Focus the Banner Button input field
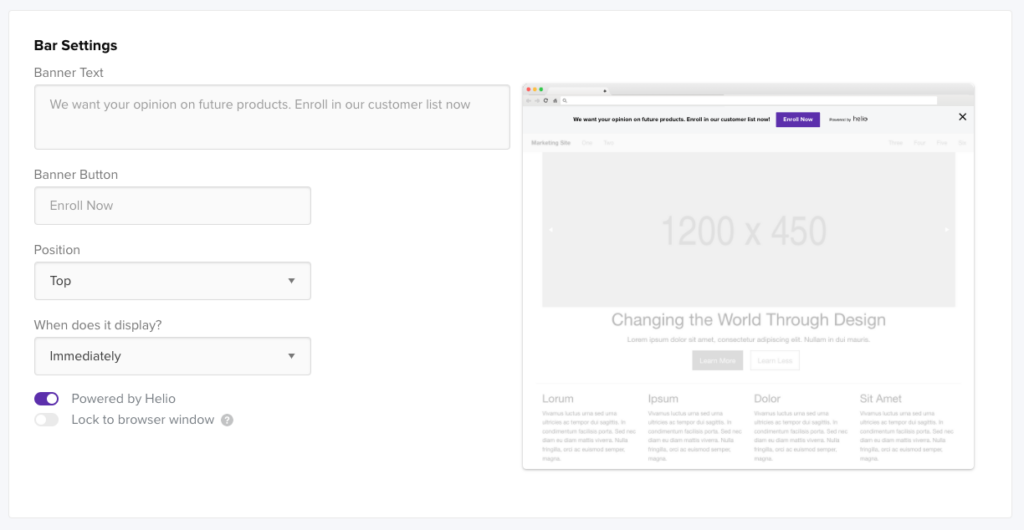Screen dimensions: 1024x530 (x=172, y=206)
